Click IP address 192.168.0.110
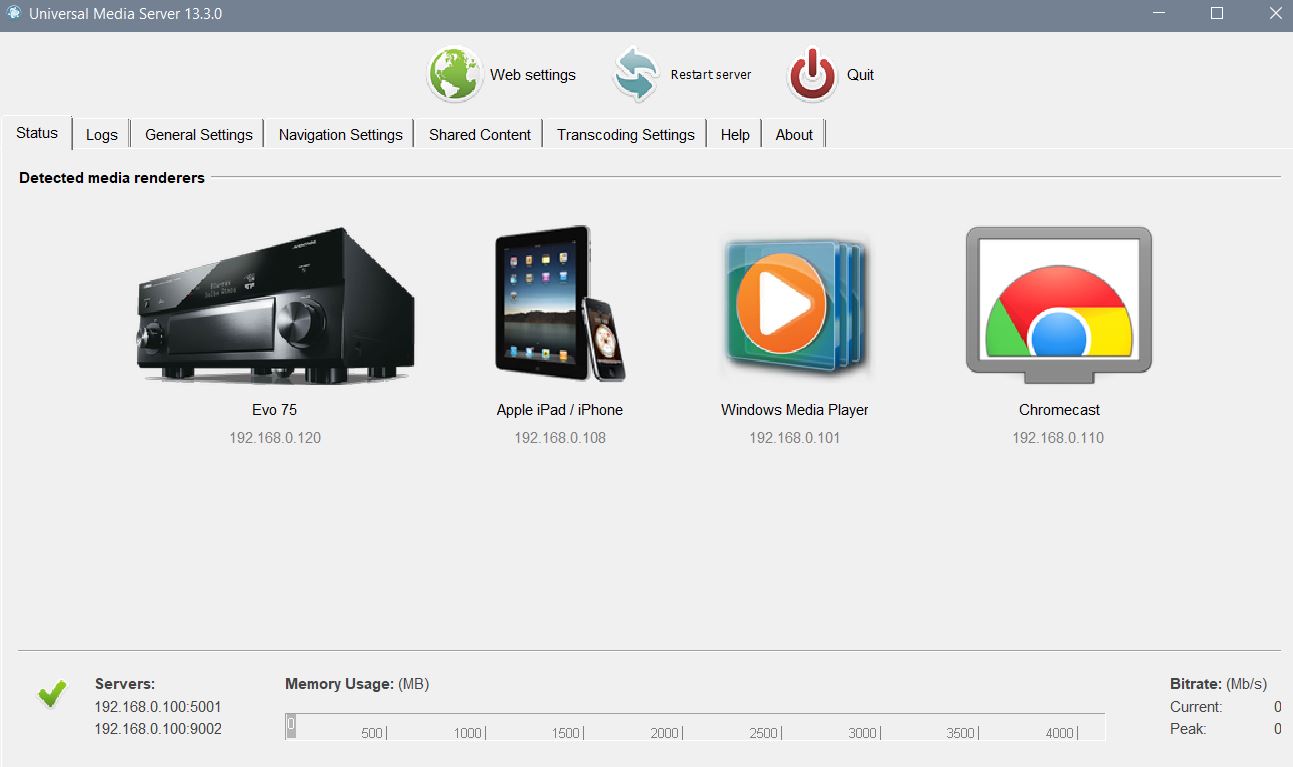1293x767 pixels. [x=1058, y=438]
